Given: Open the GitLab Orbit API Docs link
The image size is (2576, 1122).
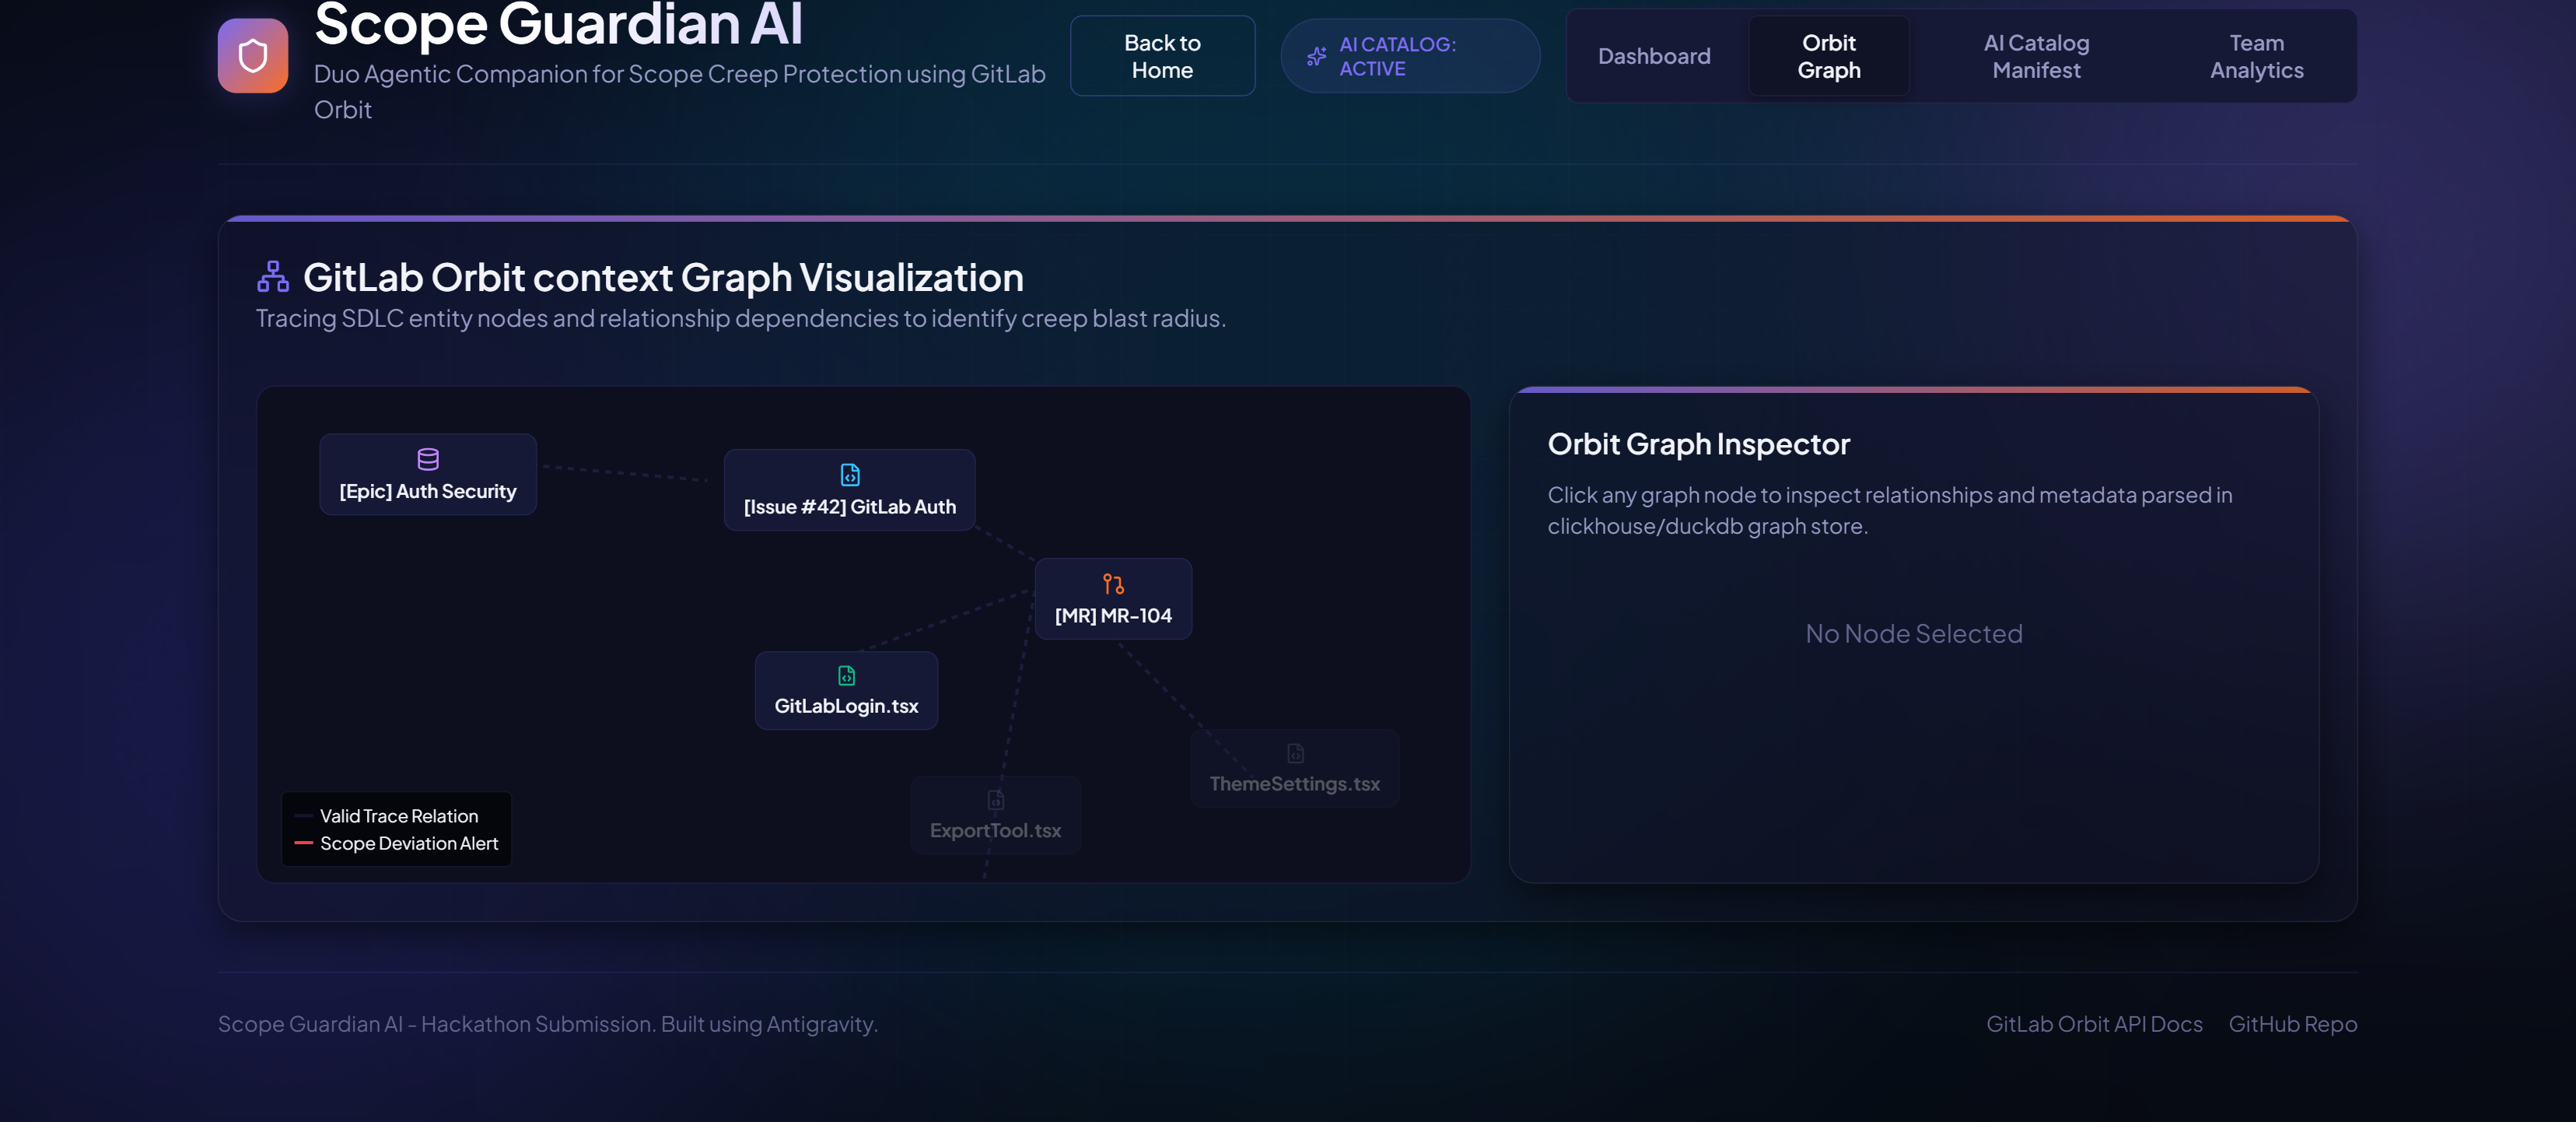Looking at the screenshot, I should tap(2094, 1024).
